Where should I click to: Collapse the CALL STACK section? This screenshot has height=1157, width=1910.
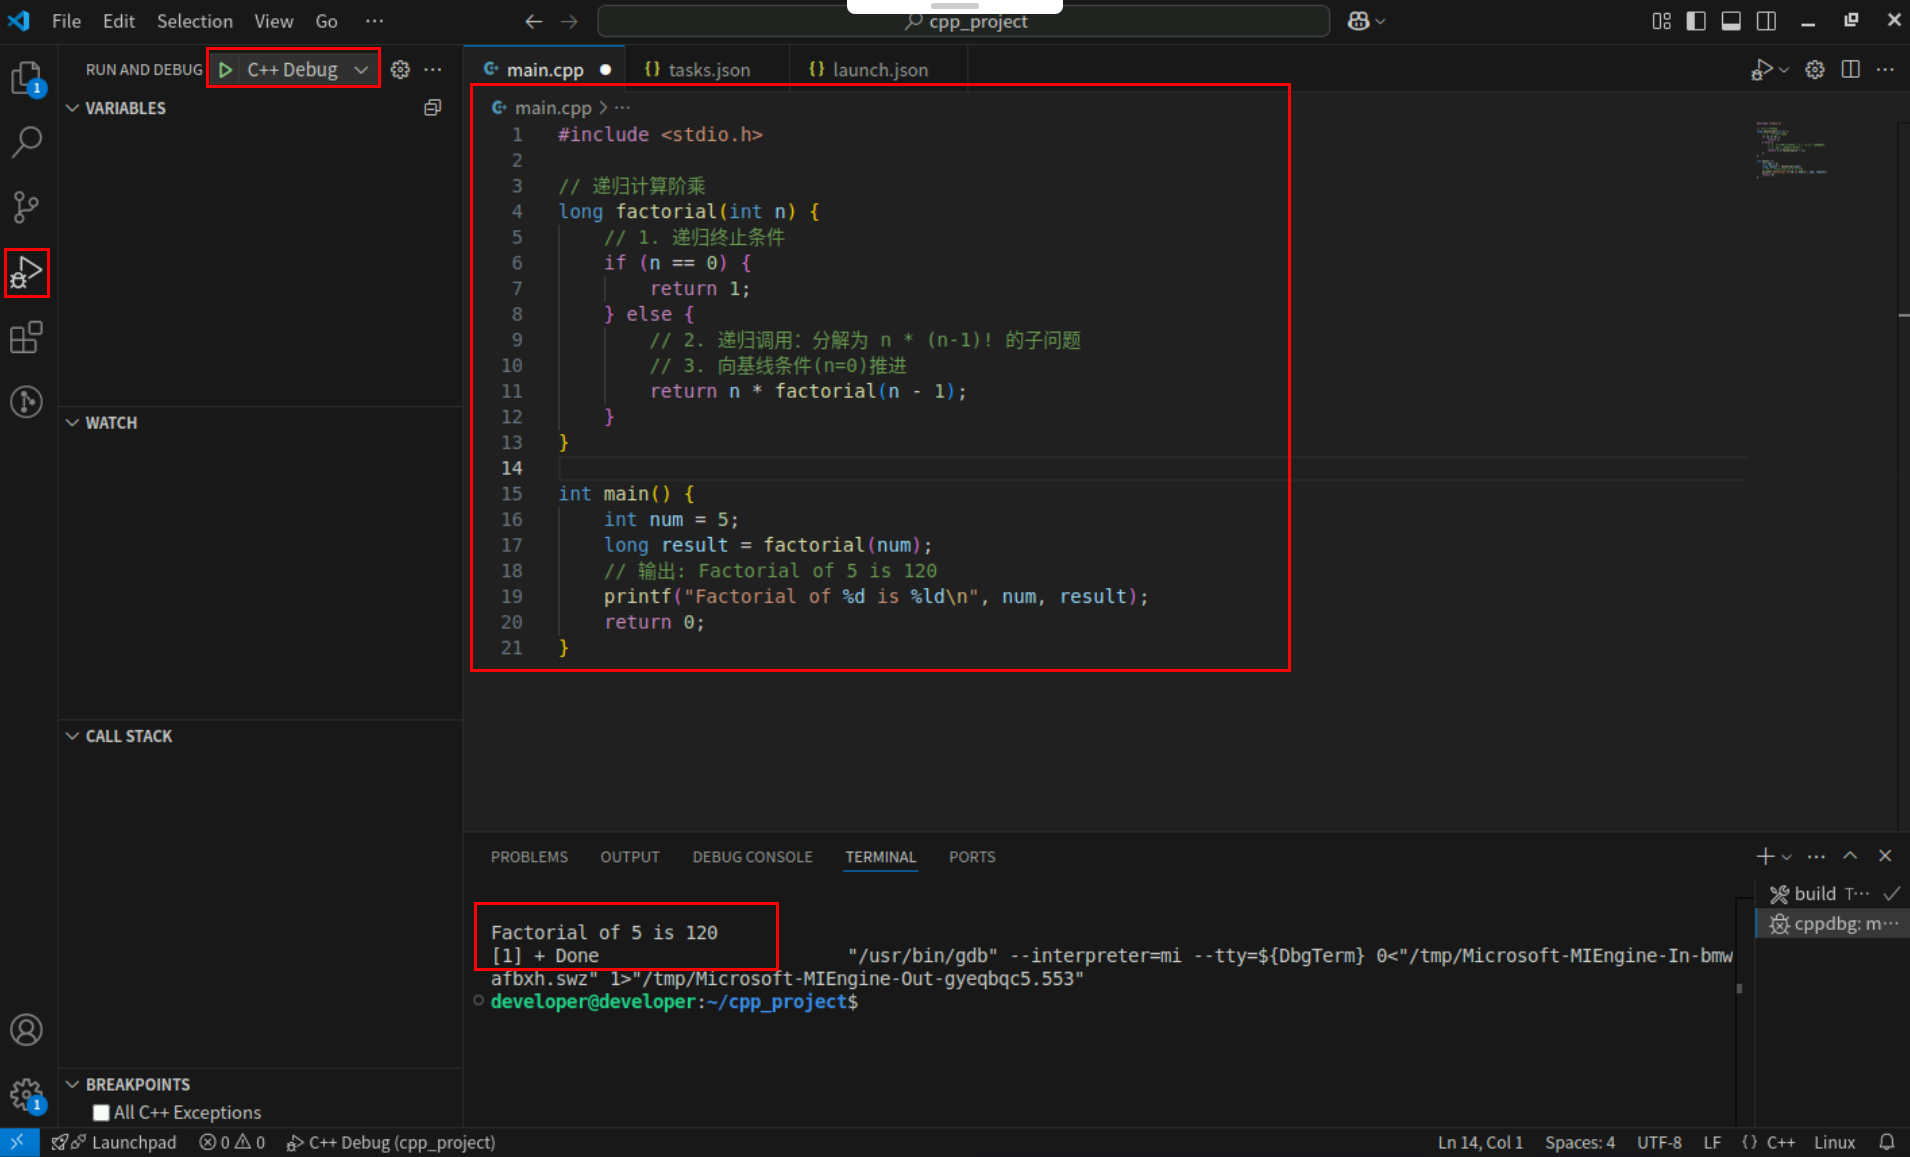point(119,736)
